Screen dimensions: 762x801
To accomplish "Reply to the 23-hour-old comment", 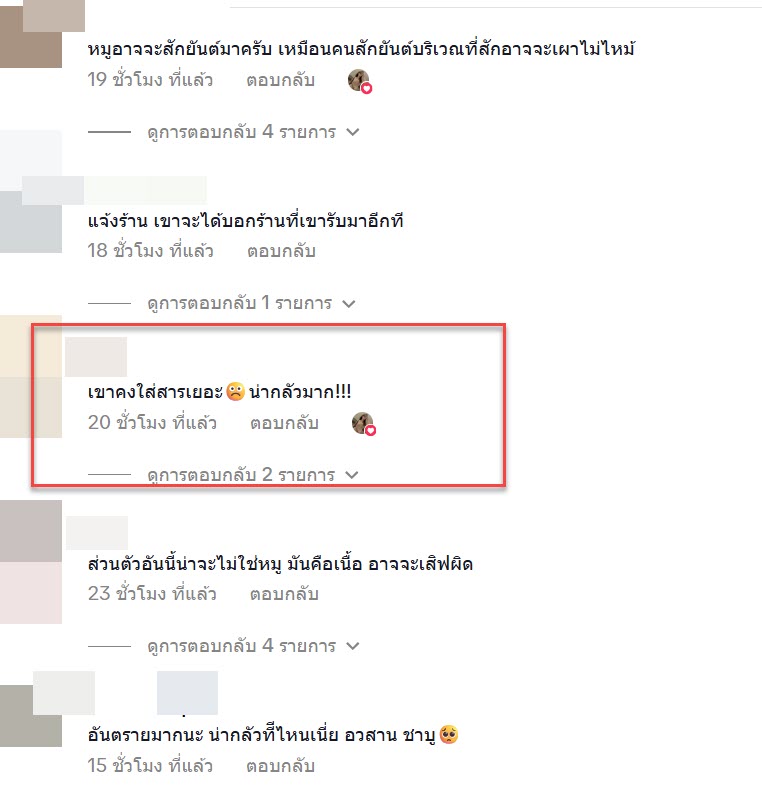I will (x=284, y=594).
